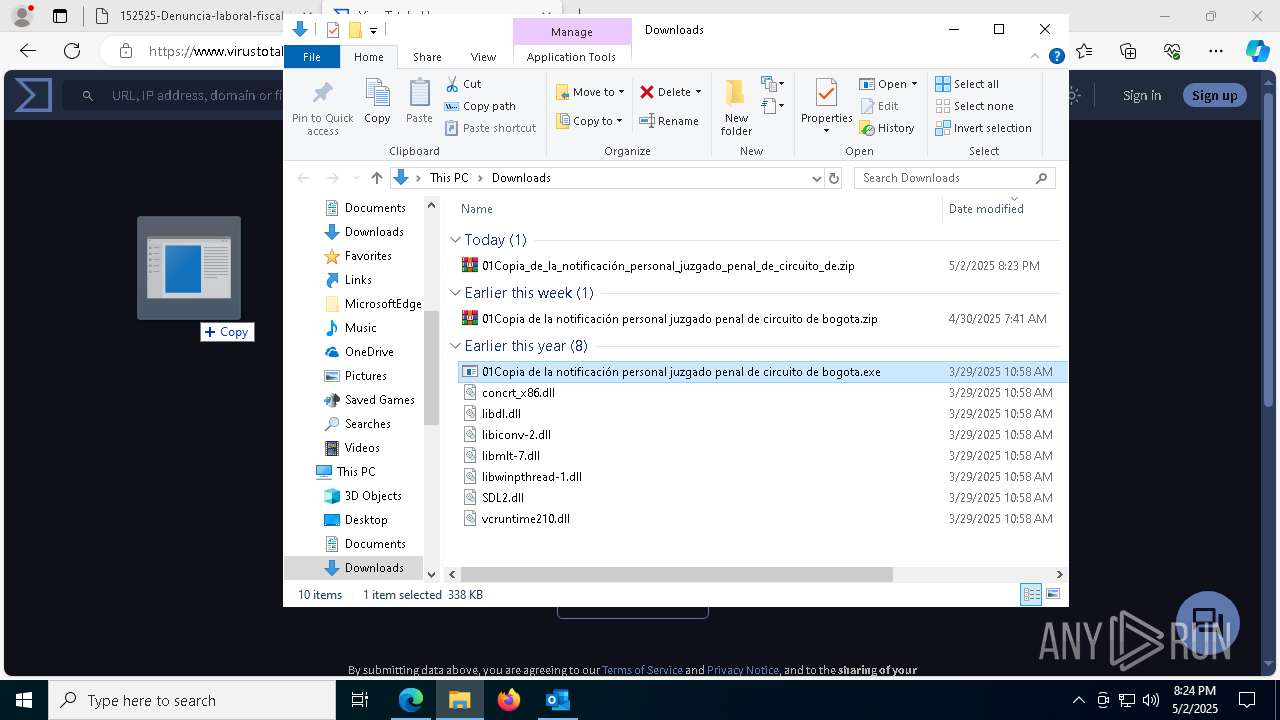This screenshot has width=1280, height=720.
Task: Open Task View on taskbar
Action: tap(361, 700)
